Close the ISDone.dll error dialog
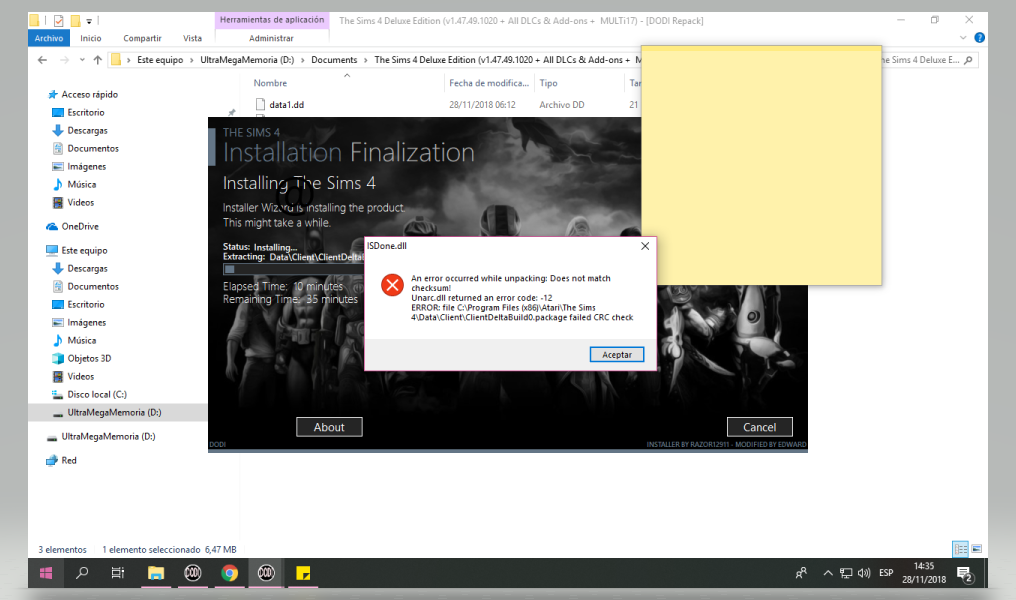 645,245
